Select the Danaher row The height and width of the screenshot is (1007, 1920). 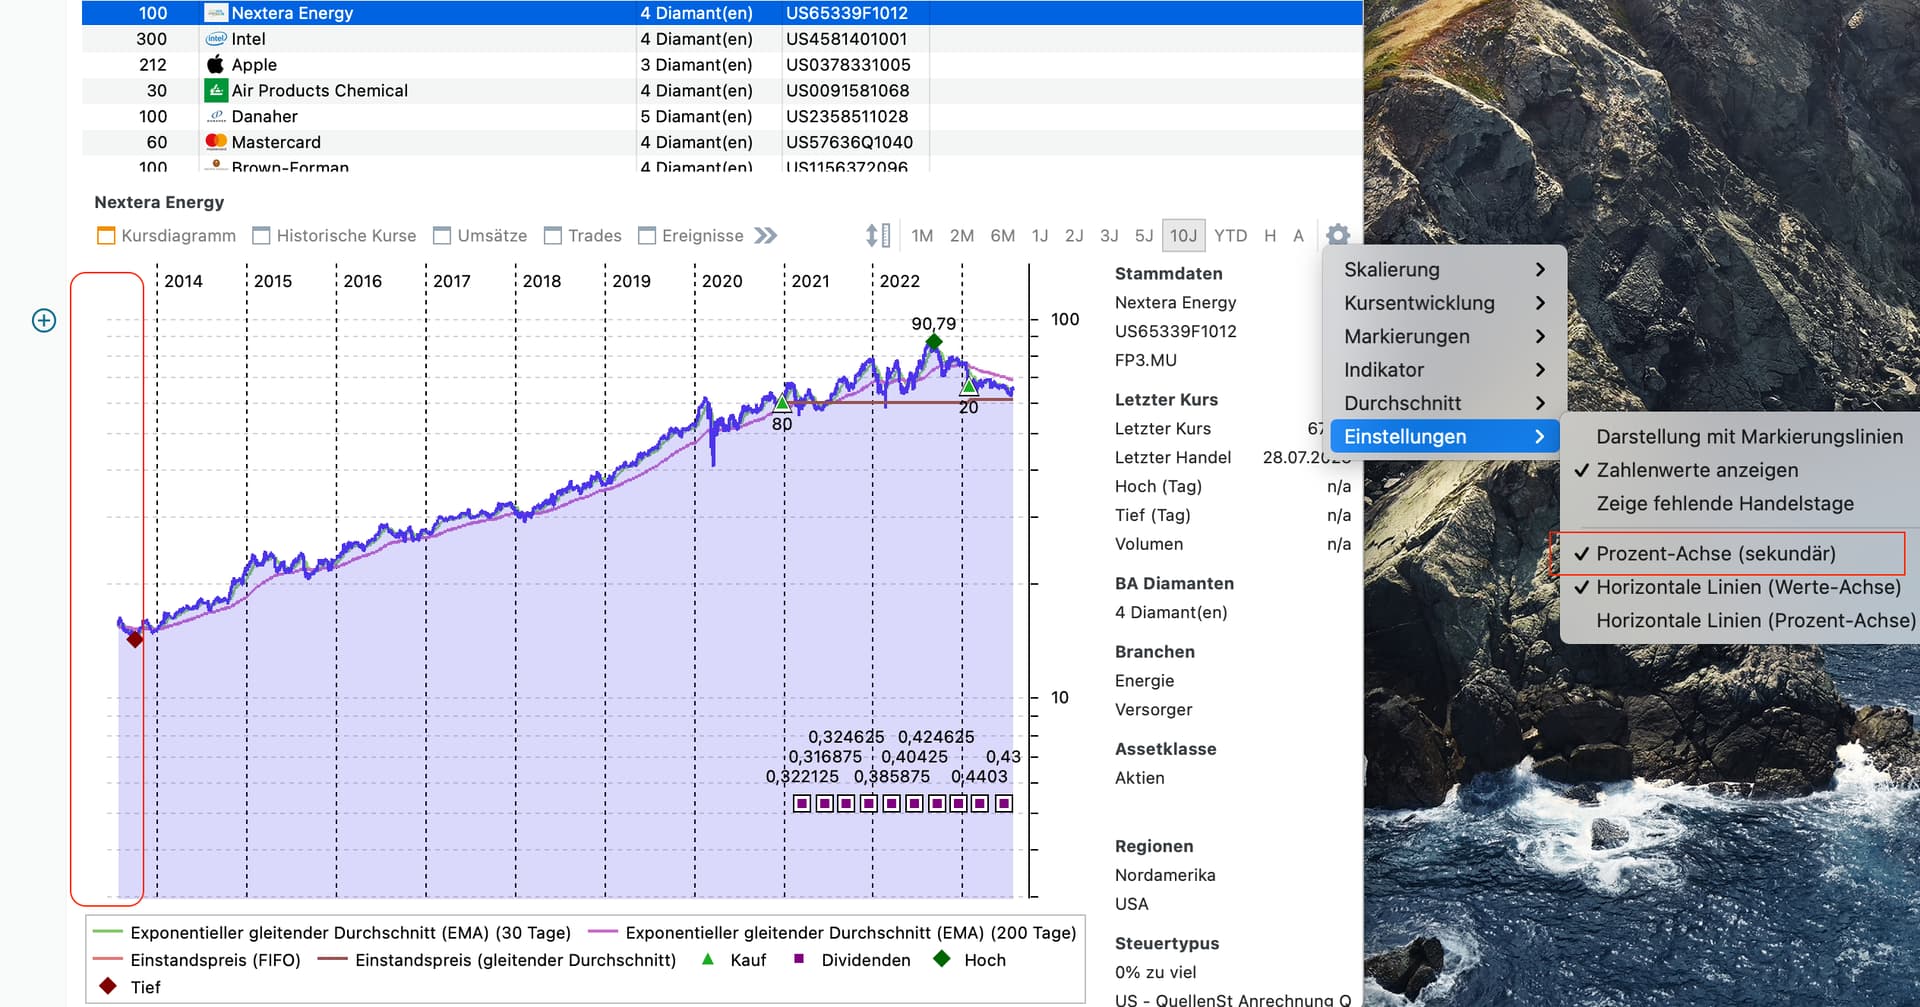point(722,117)
